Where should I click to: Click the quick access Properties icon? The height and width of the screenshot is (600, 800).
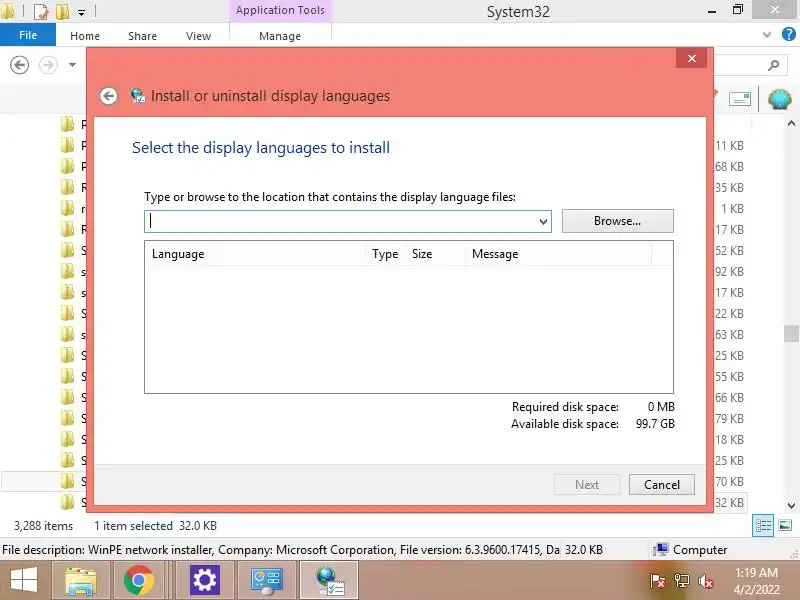[41, 11]
